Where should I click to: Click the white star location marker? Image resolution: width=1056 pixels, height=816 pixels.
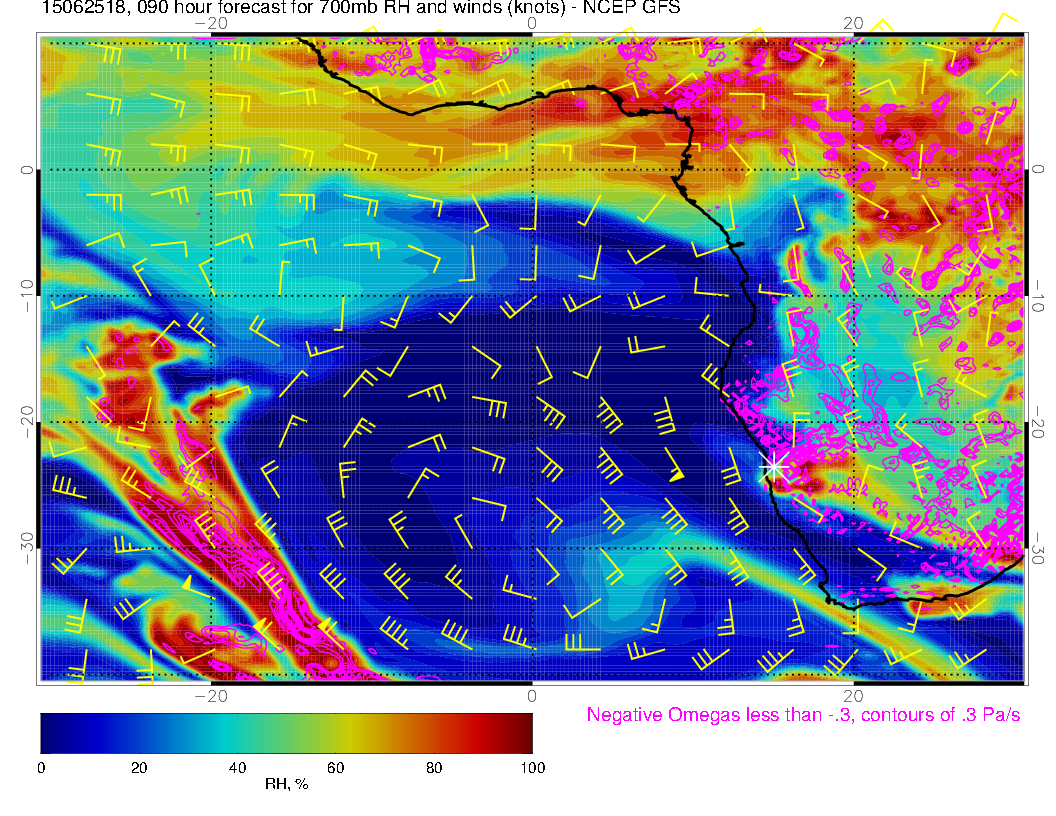coord(773,465)
